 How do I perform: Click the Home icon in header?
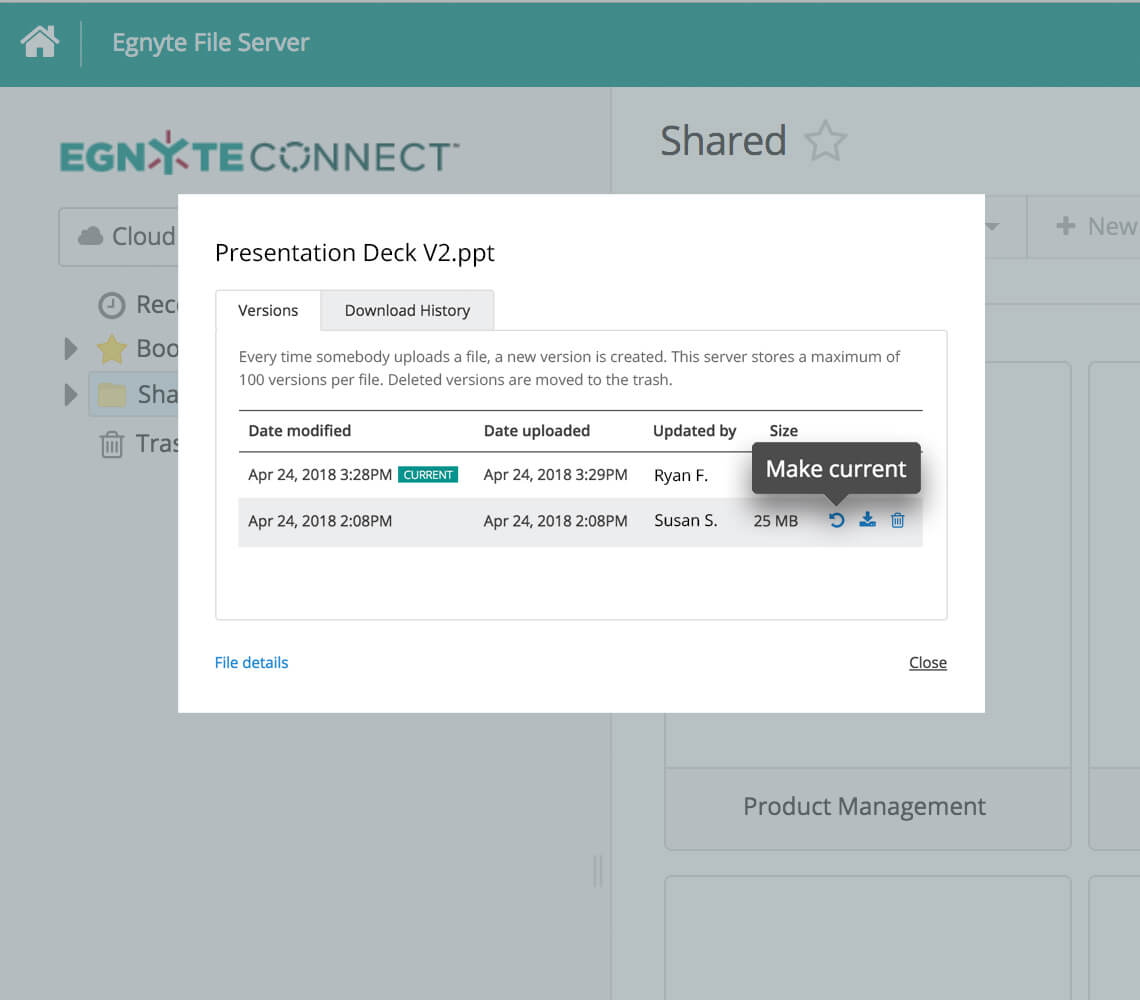[40, 43]
